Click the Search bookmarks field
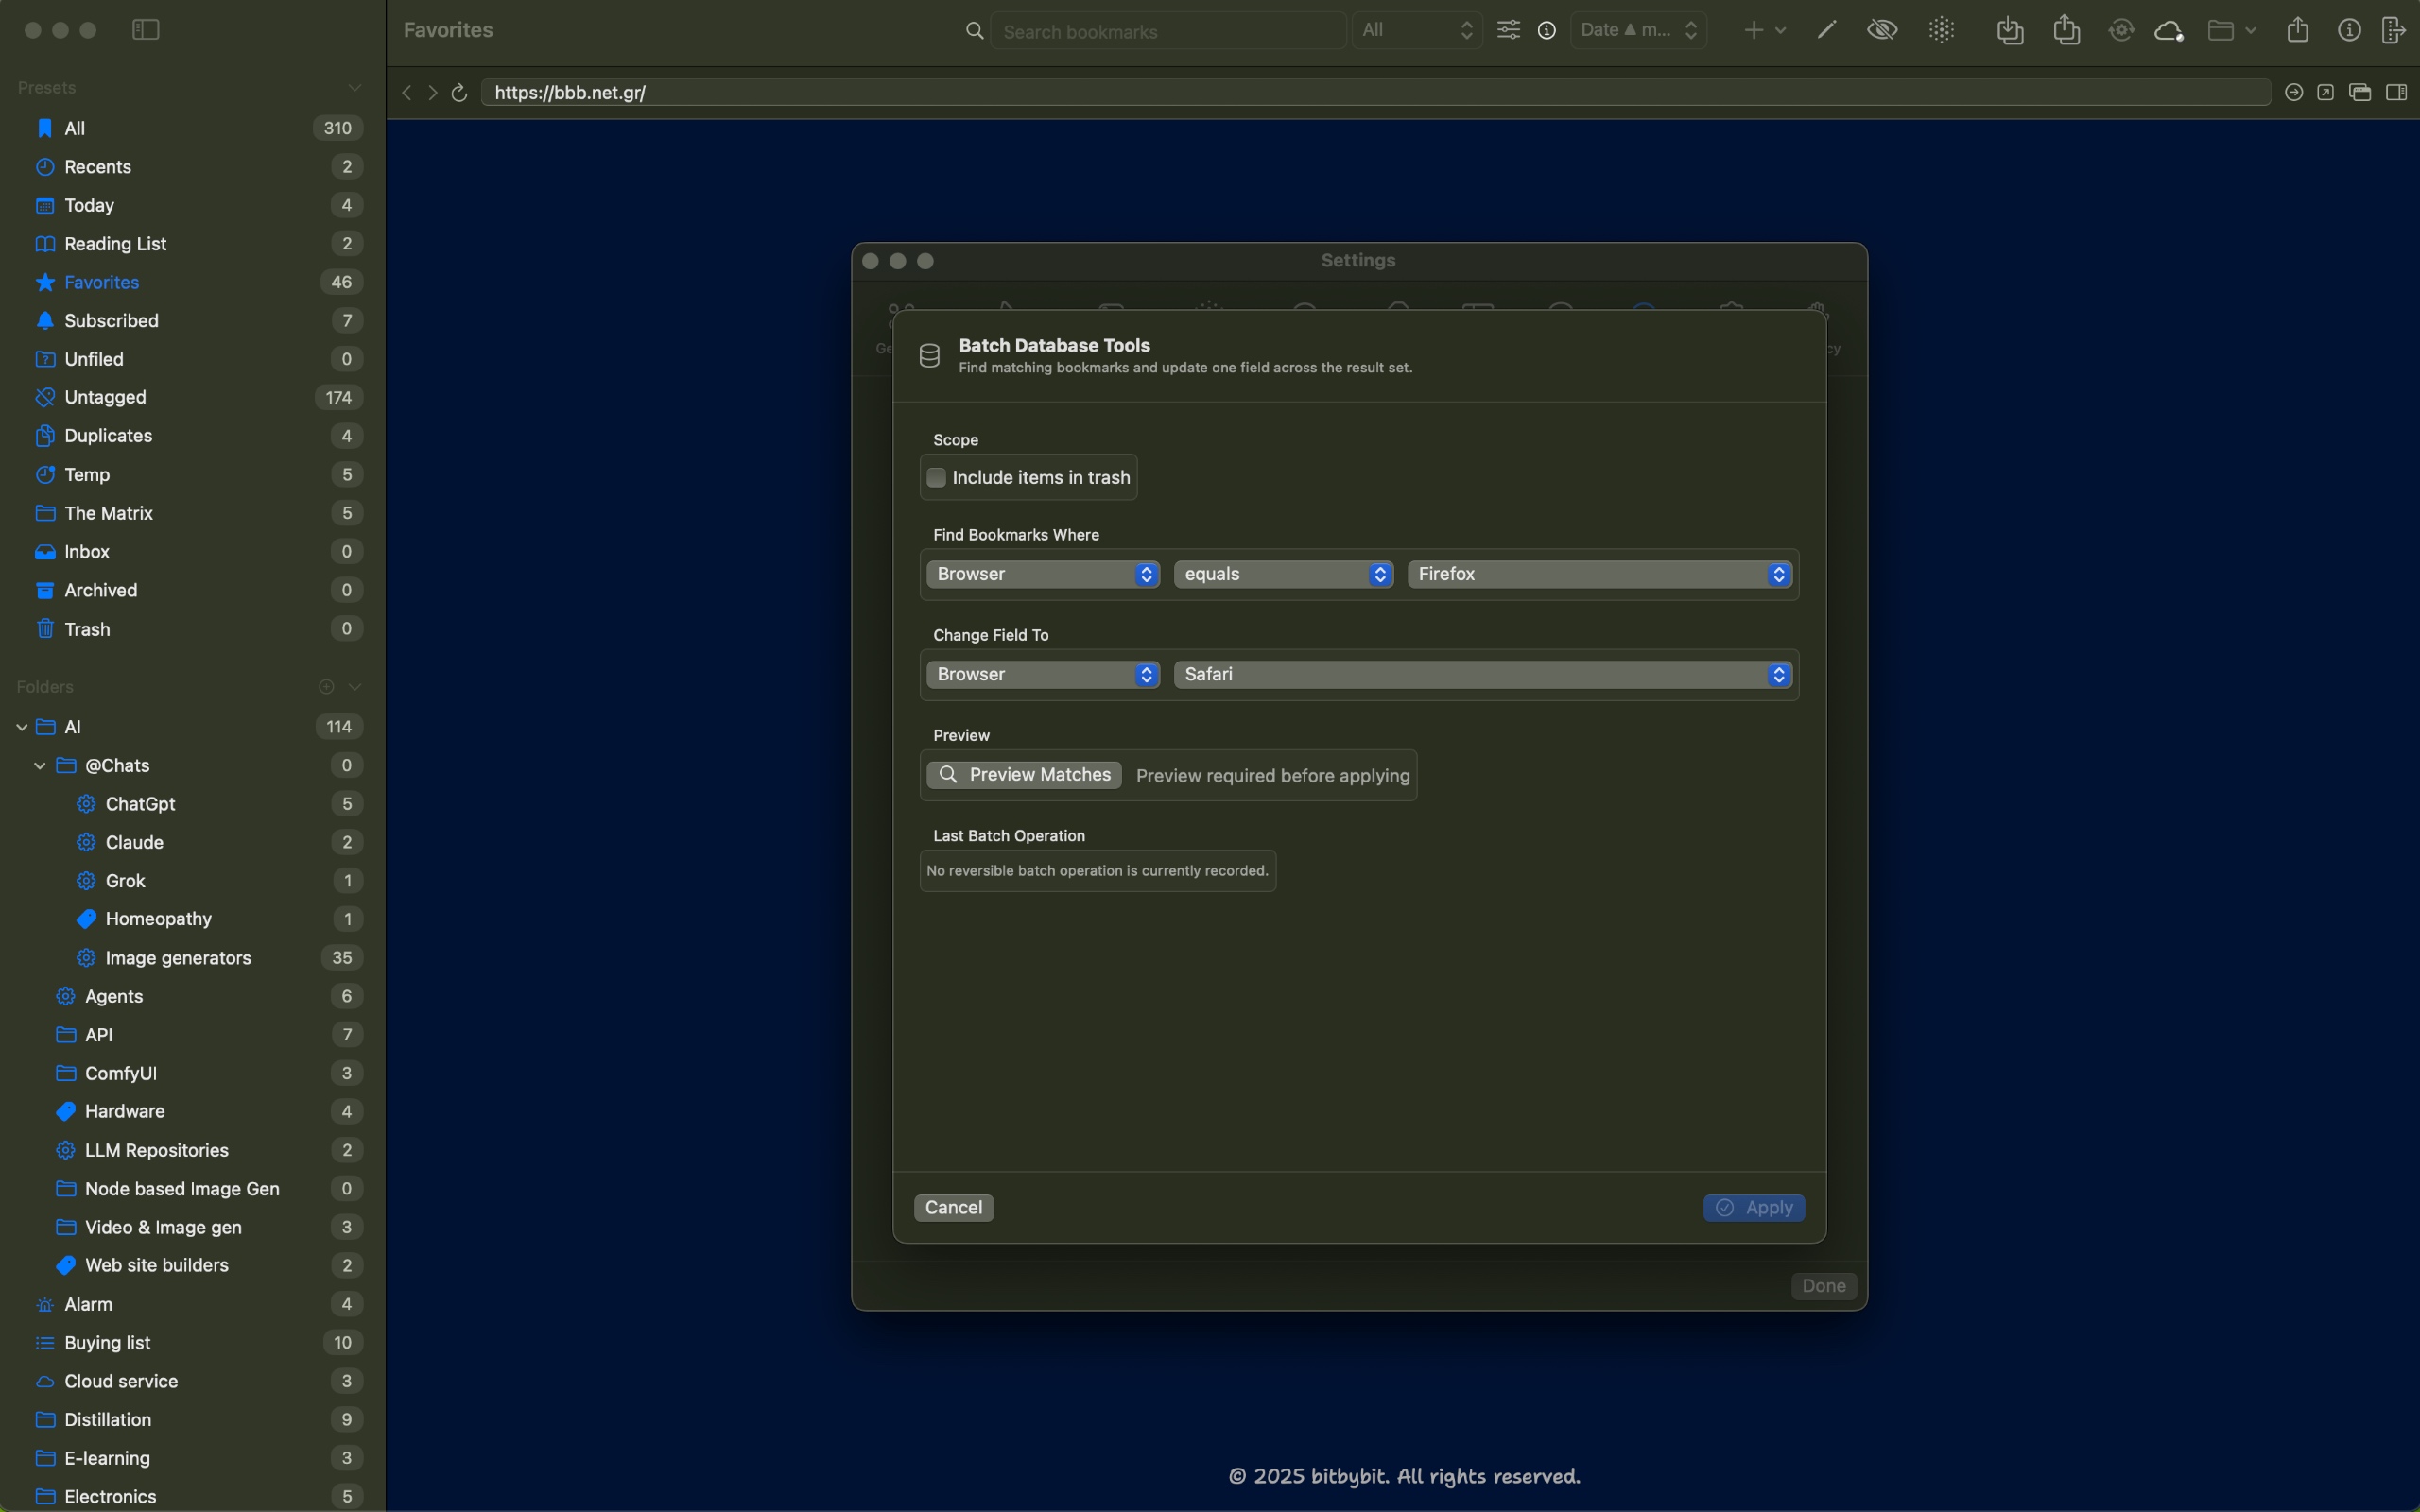The width and height of the screenshot is (2420, 1512). 1168,31
